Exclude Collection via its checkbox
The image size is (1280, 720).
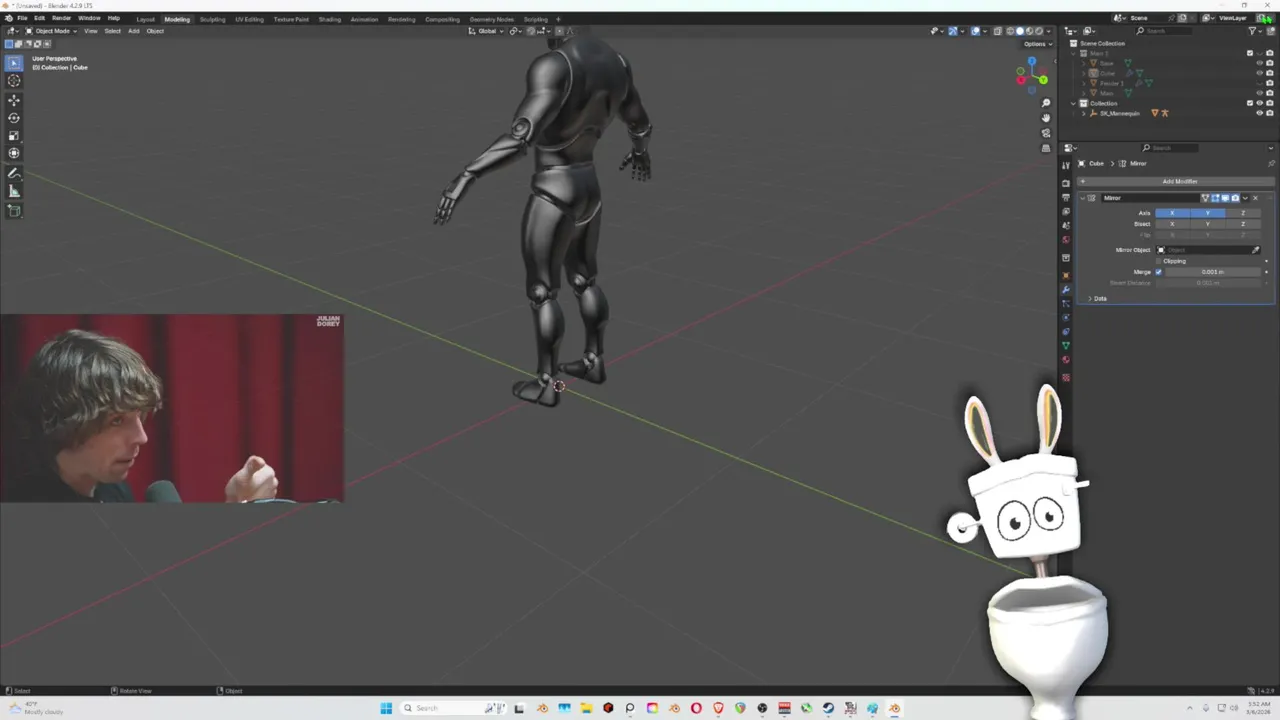(x=1249, y=103)
